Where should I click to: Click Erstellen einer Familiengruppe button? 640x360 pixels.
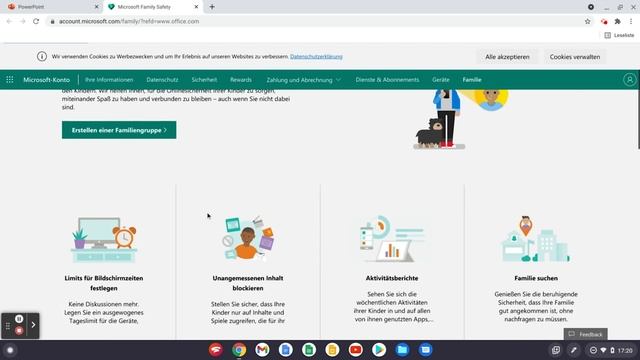click(x=119, y=130)
